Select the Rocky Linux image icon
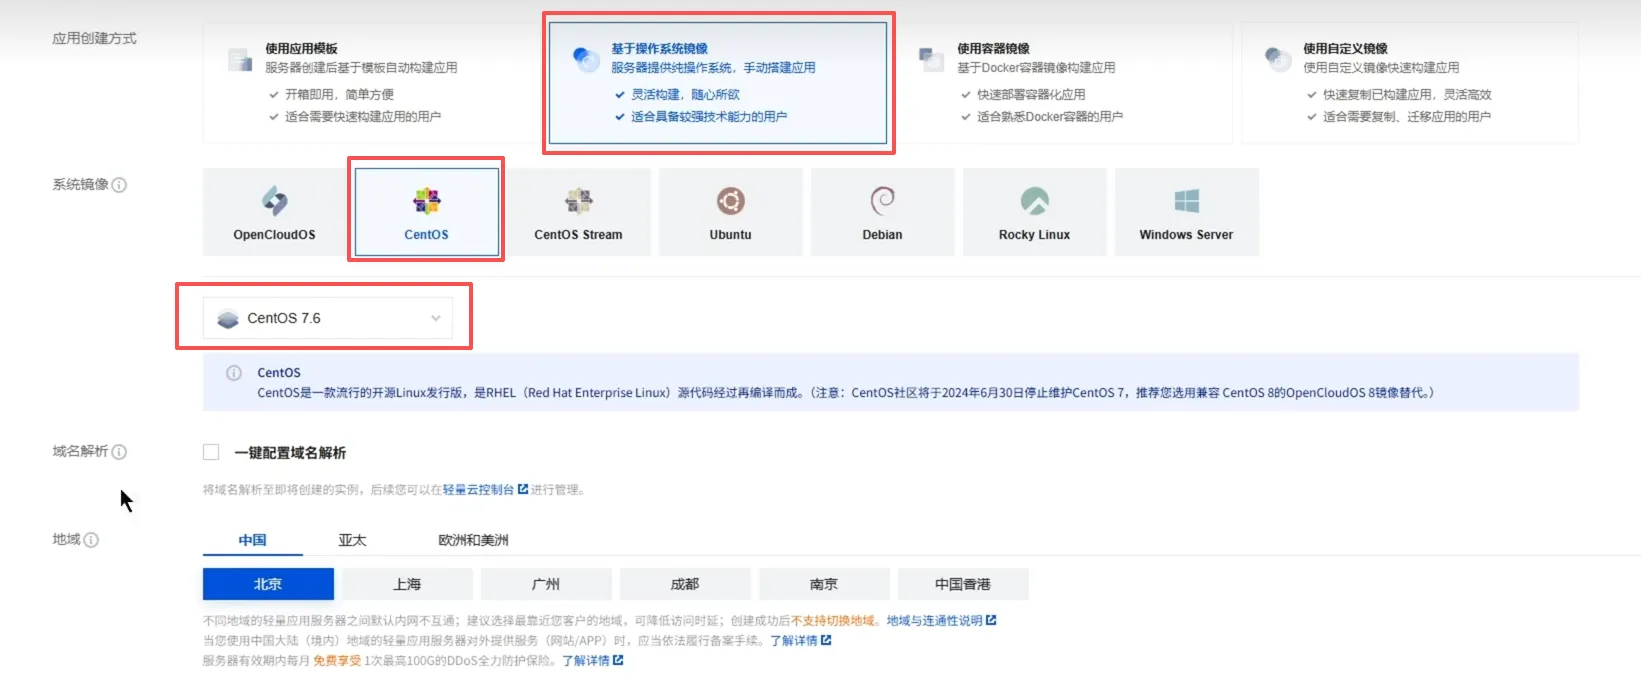This screenshot has height=684, width=1641. click(1034, 201)
